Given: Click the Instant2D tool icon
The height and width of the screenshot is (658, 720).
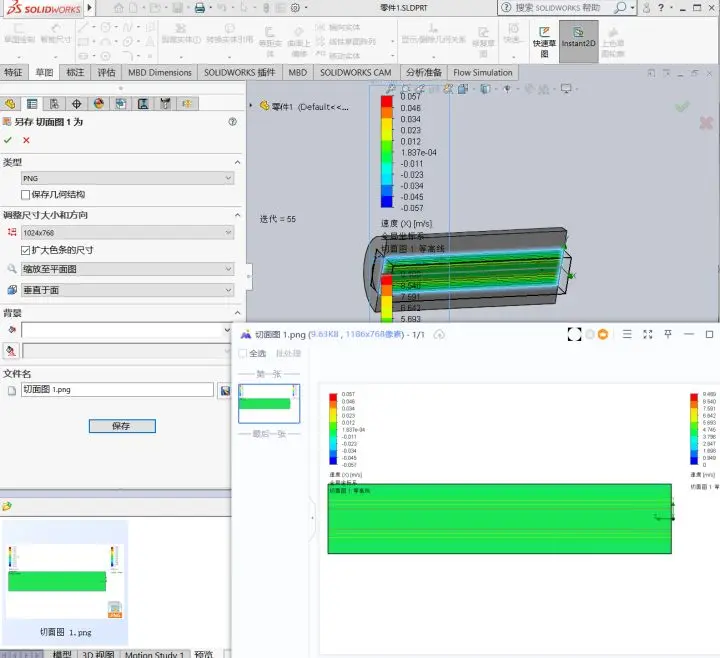Looking at the screenshot, I should pyautogui.click(x=579, y=39).
